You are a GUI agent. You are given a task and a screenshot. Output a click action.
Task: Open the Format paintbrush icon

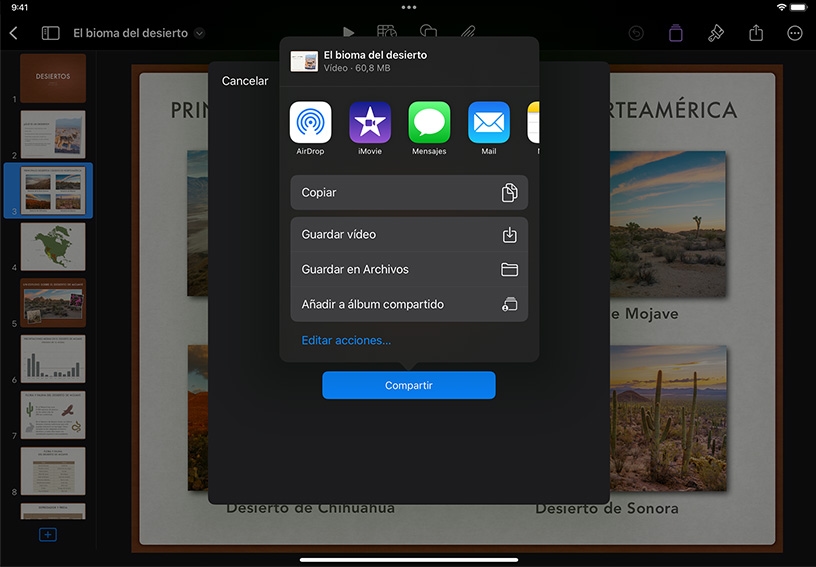716,33
